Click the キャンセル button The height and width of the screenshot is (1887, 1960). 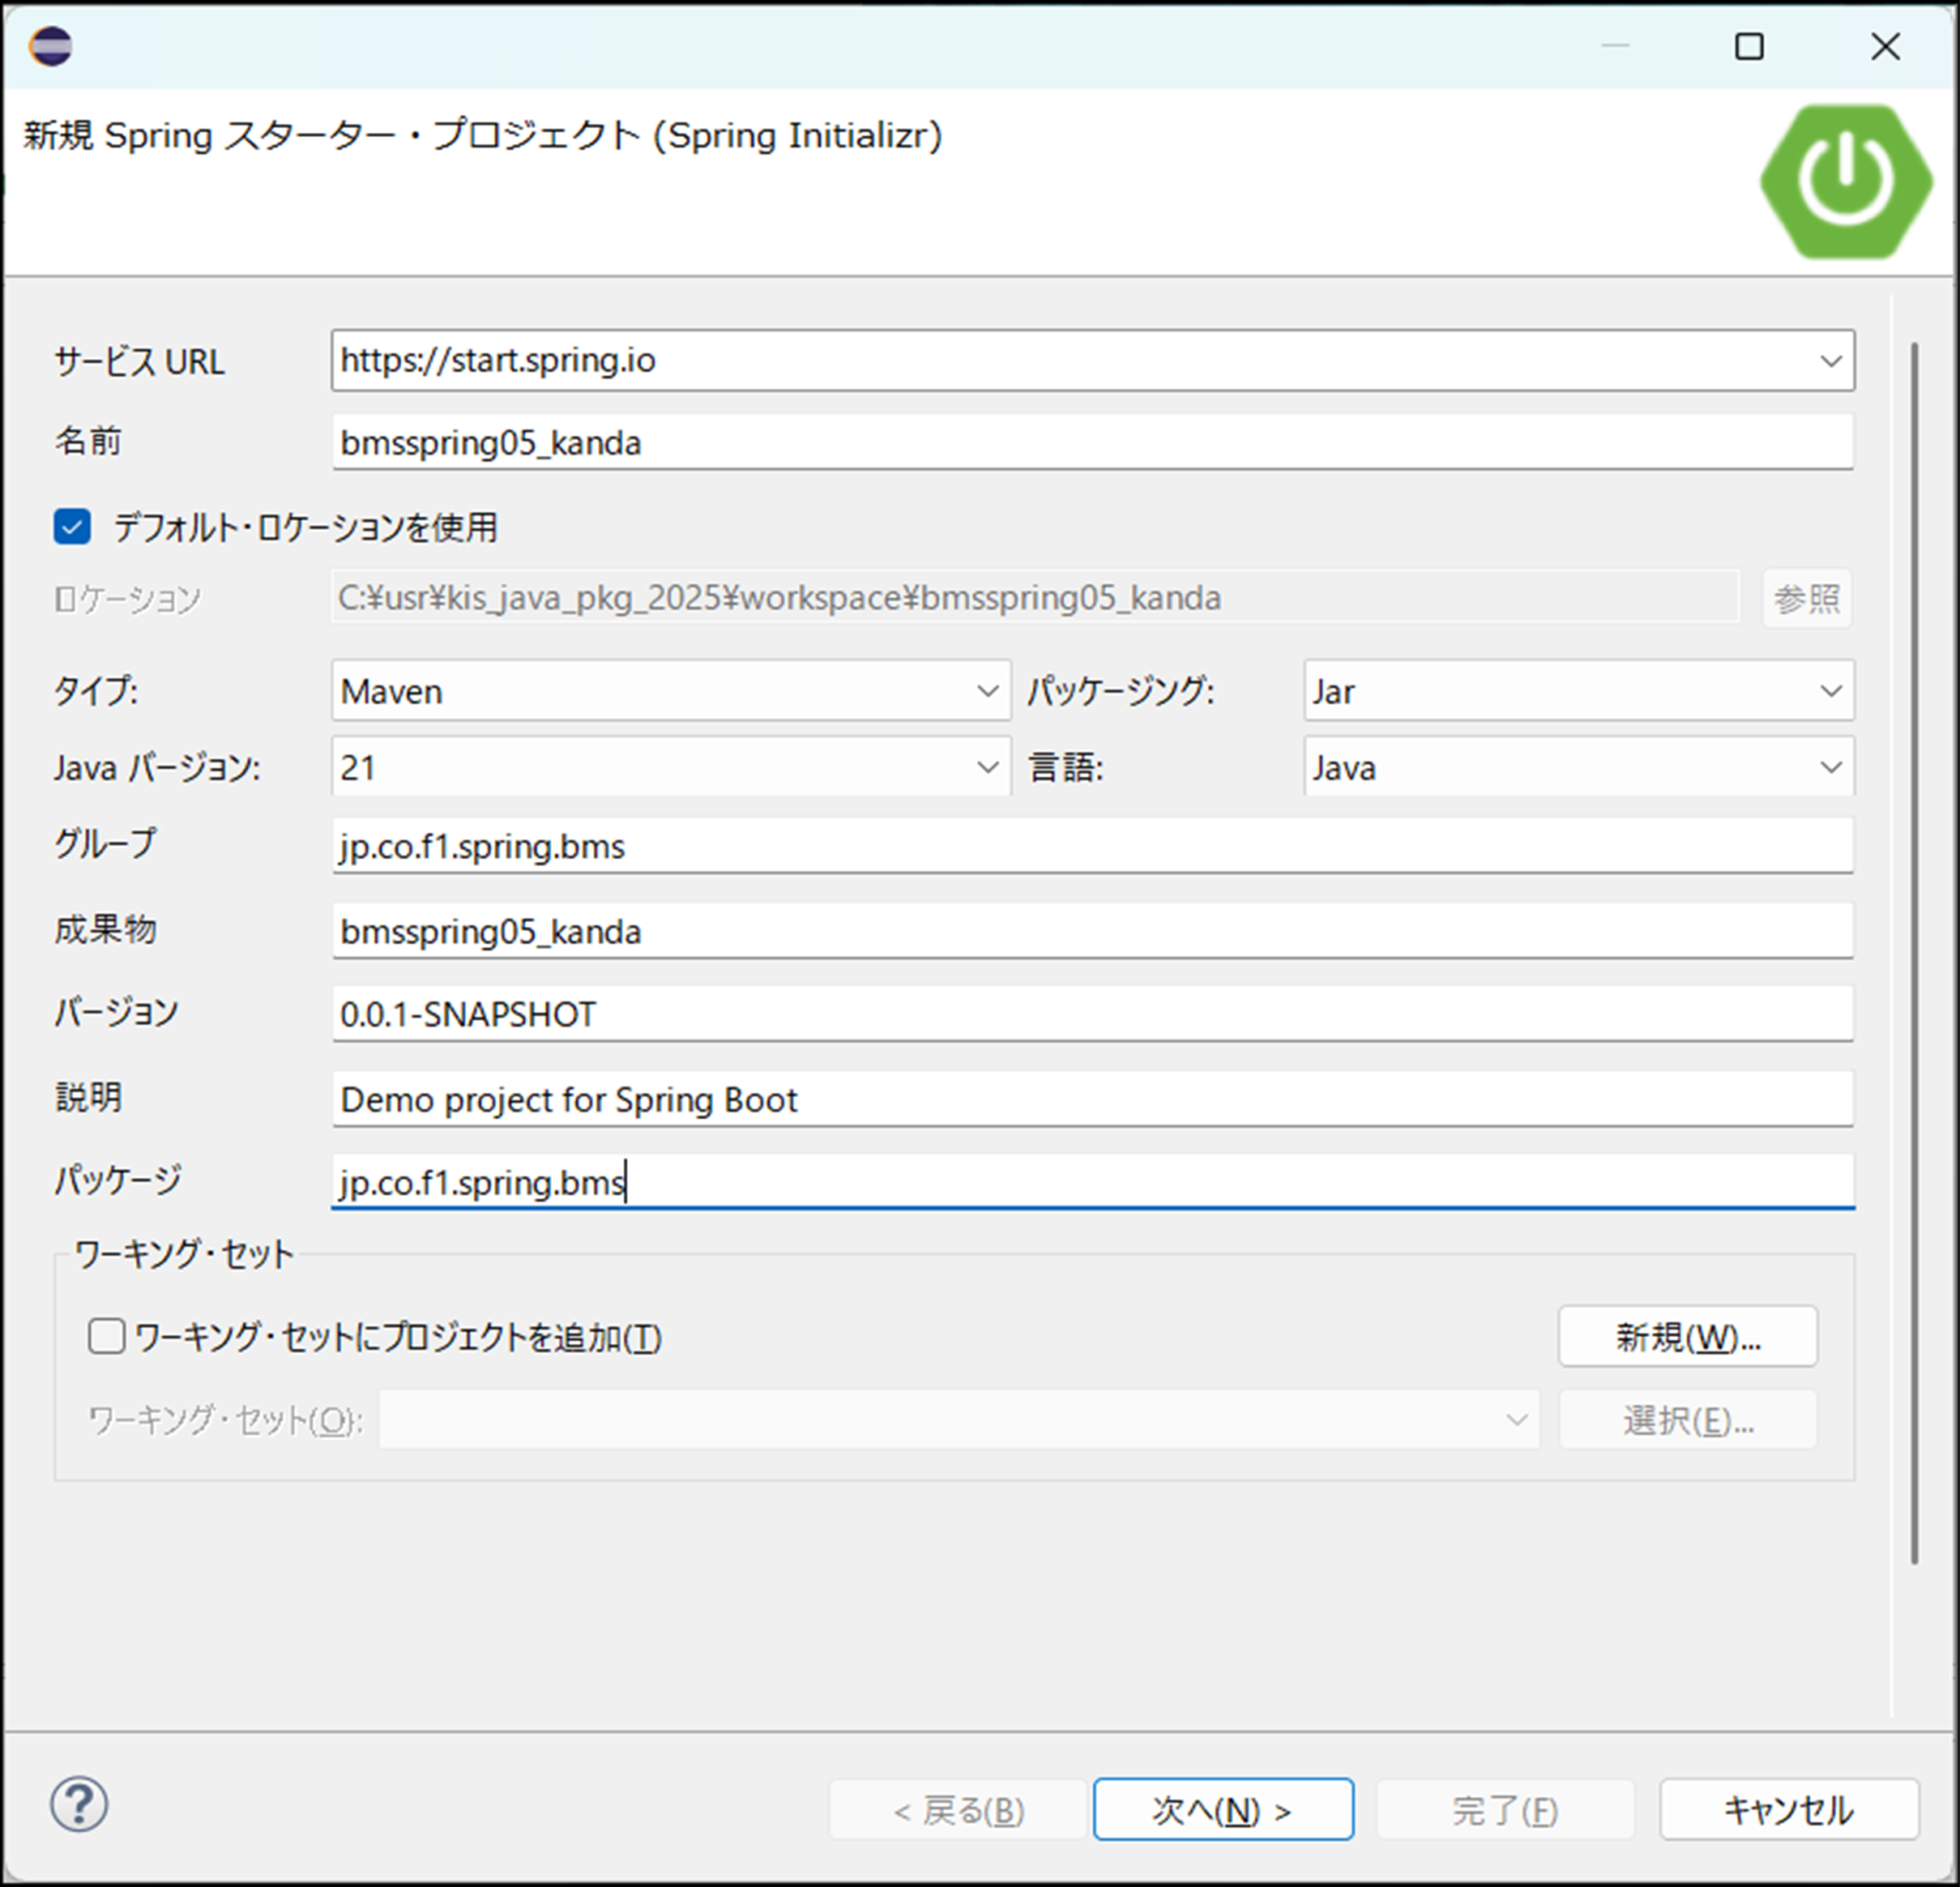pos(1788,1809)
